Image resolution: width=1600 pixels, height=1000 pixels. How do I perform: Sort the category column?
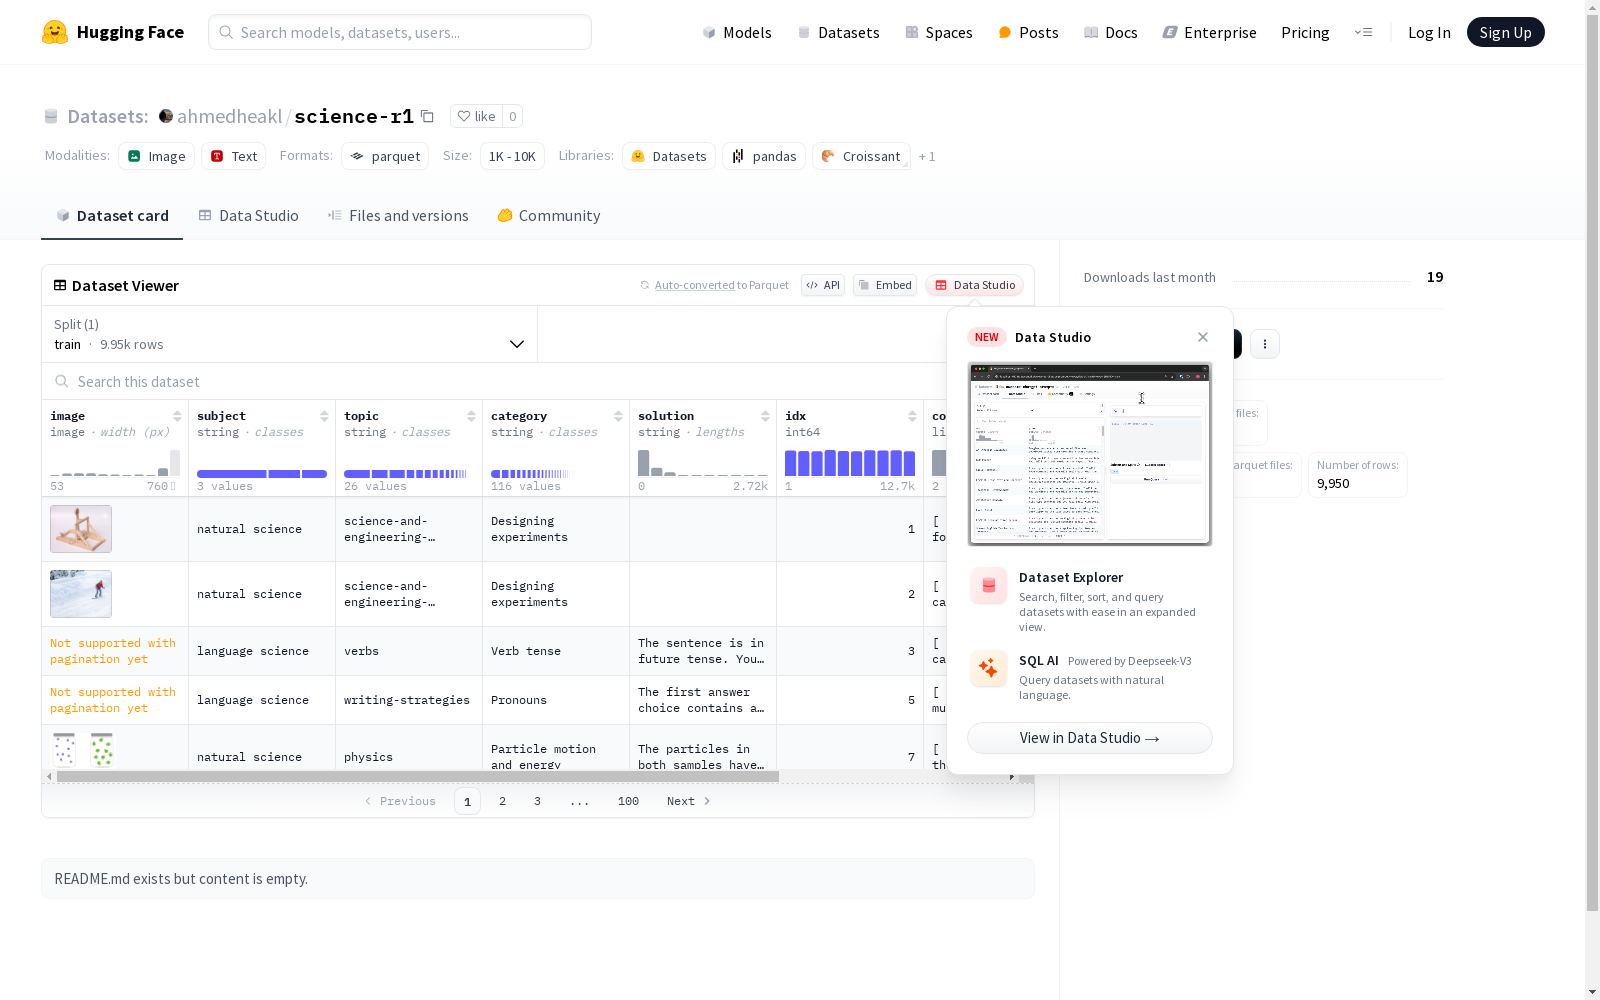coord(618,416)
